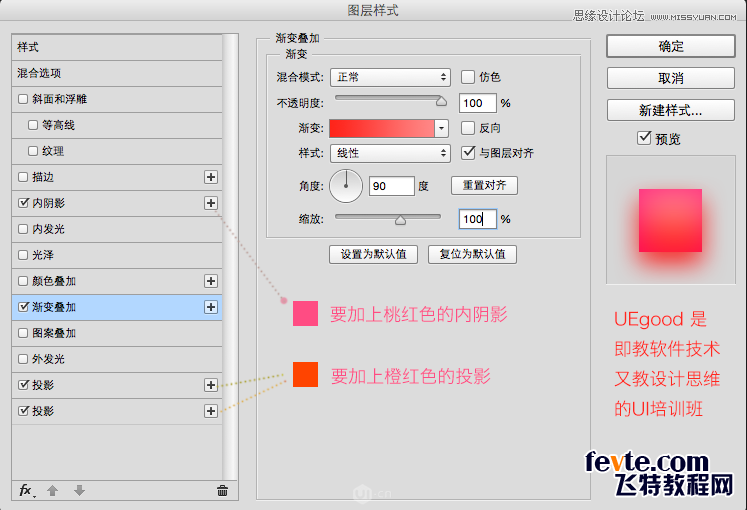
Task: Toggle the 反向 checkbox
Action: pos(468,128)
